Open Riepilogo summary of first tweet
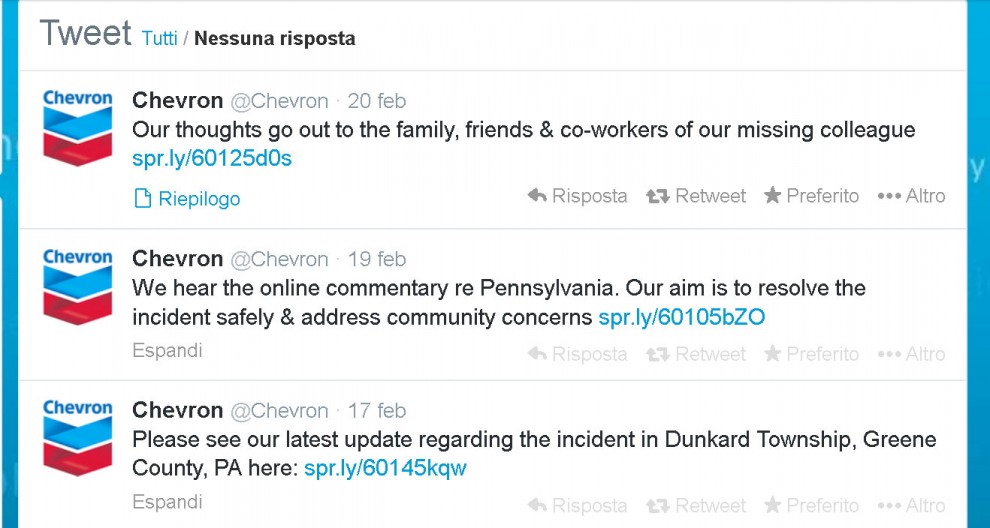Image resolution: width=990 pixels, height=528 pixels. coord(188,198)
